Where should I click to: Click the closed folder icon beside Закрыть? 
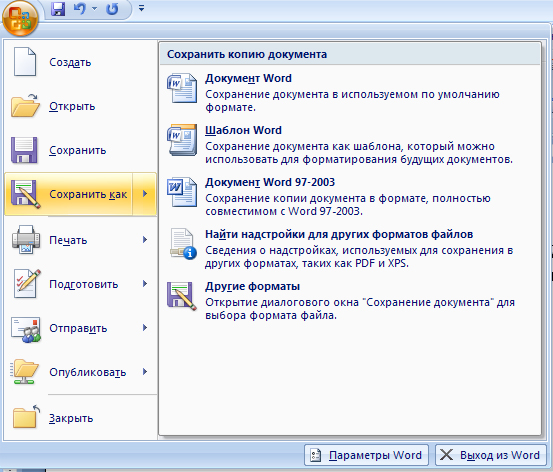pyautogui.click(x=26, y=417)
